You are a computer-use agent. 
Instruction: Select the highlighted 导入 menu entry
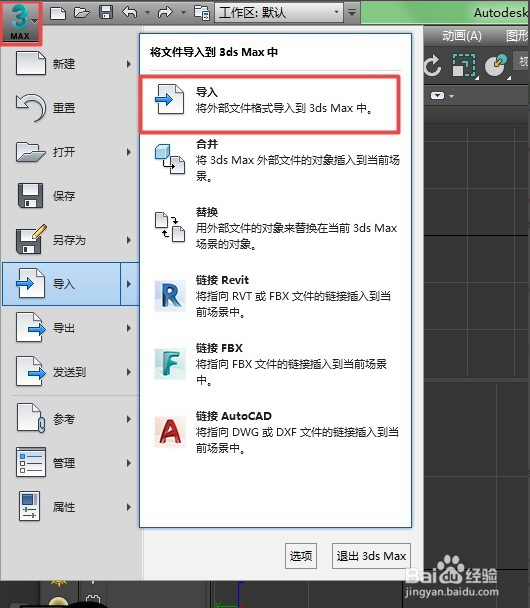click(62, 284)
